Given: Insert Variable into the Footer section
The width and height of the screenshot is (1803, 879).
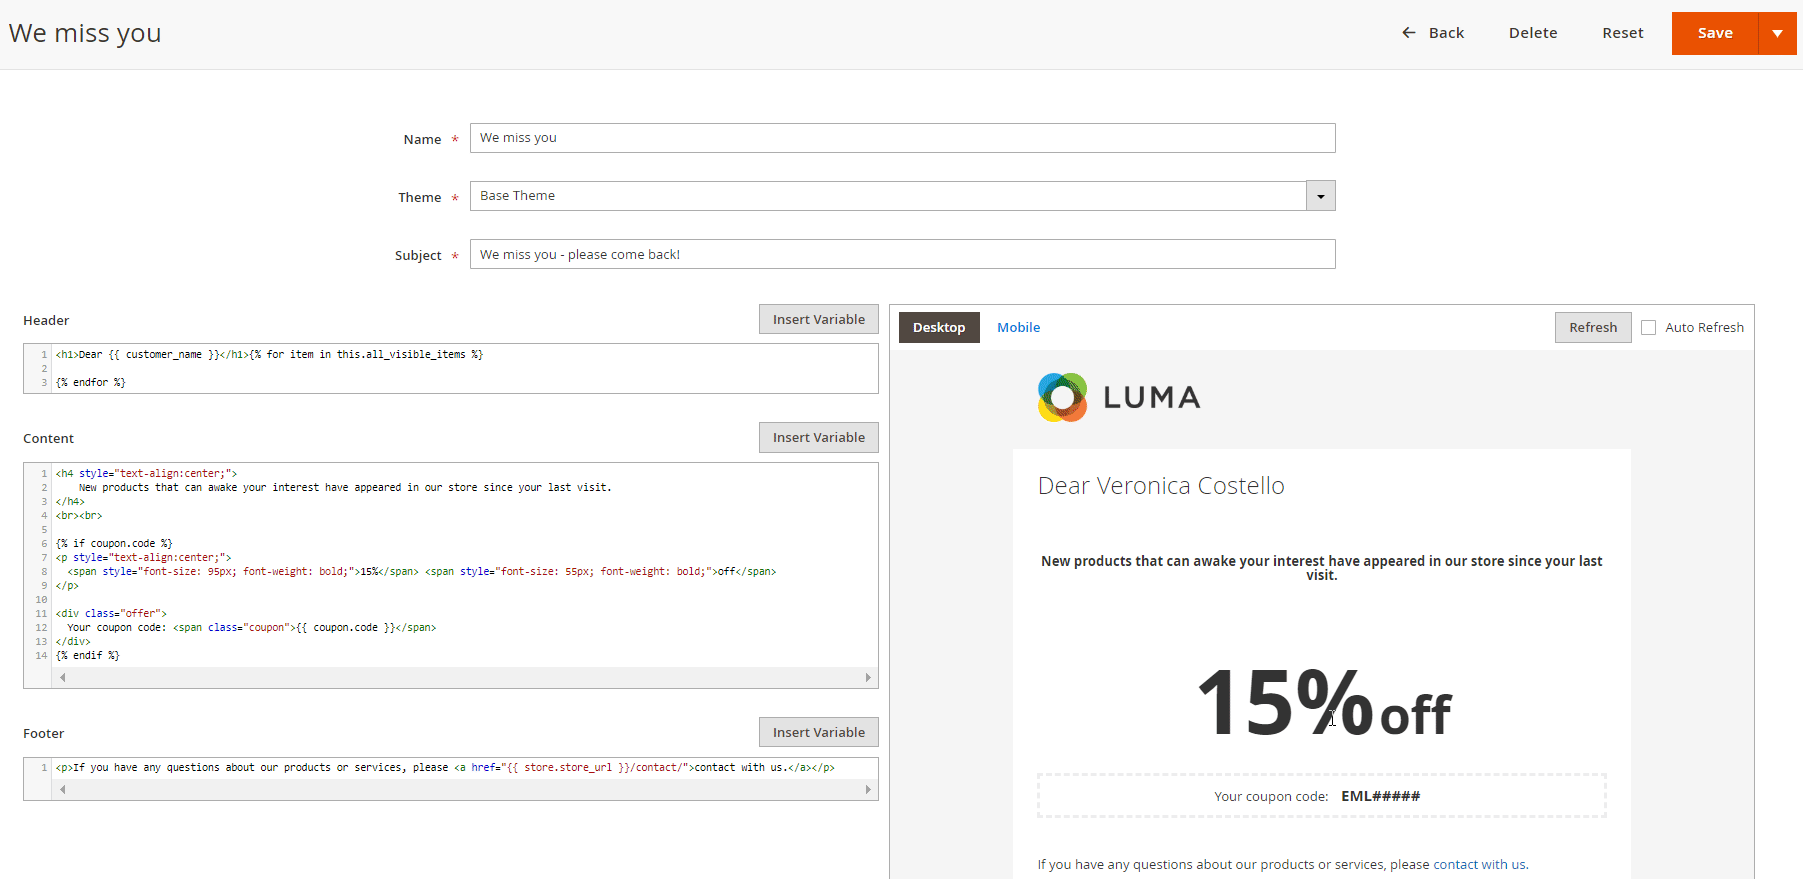Looking at the screenshot, I should [818, 732].
